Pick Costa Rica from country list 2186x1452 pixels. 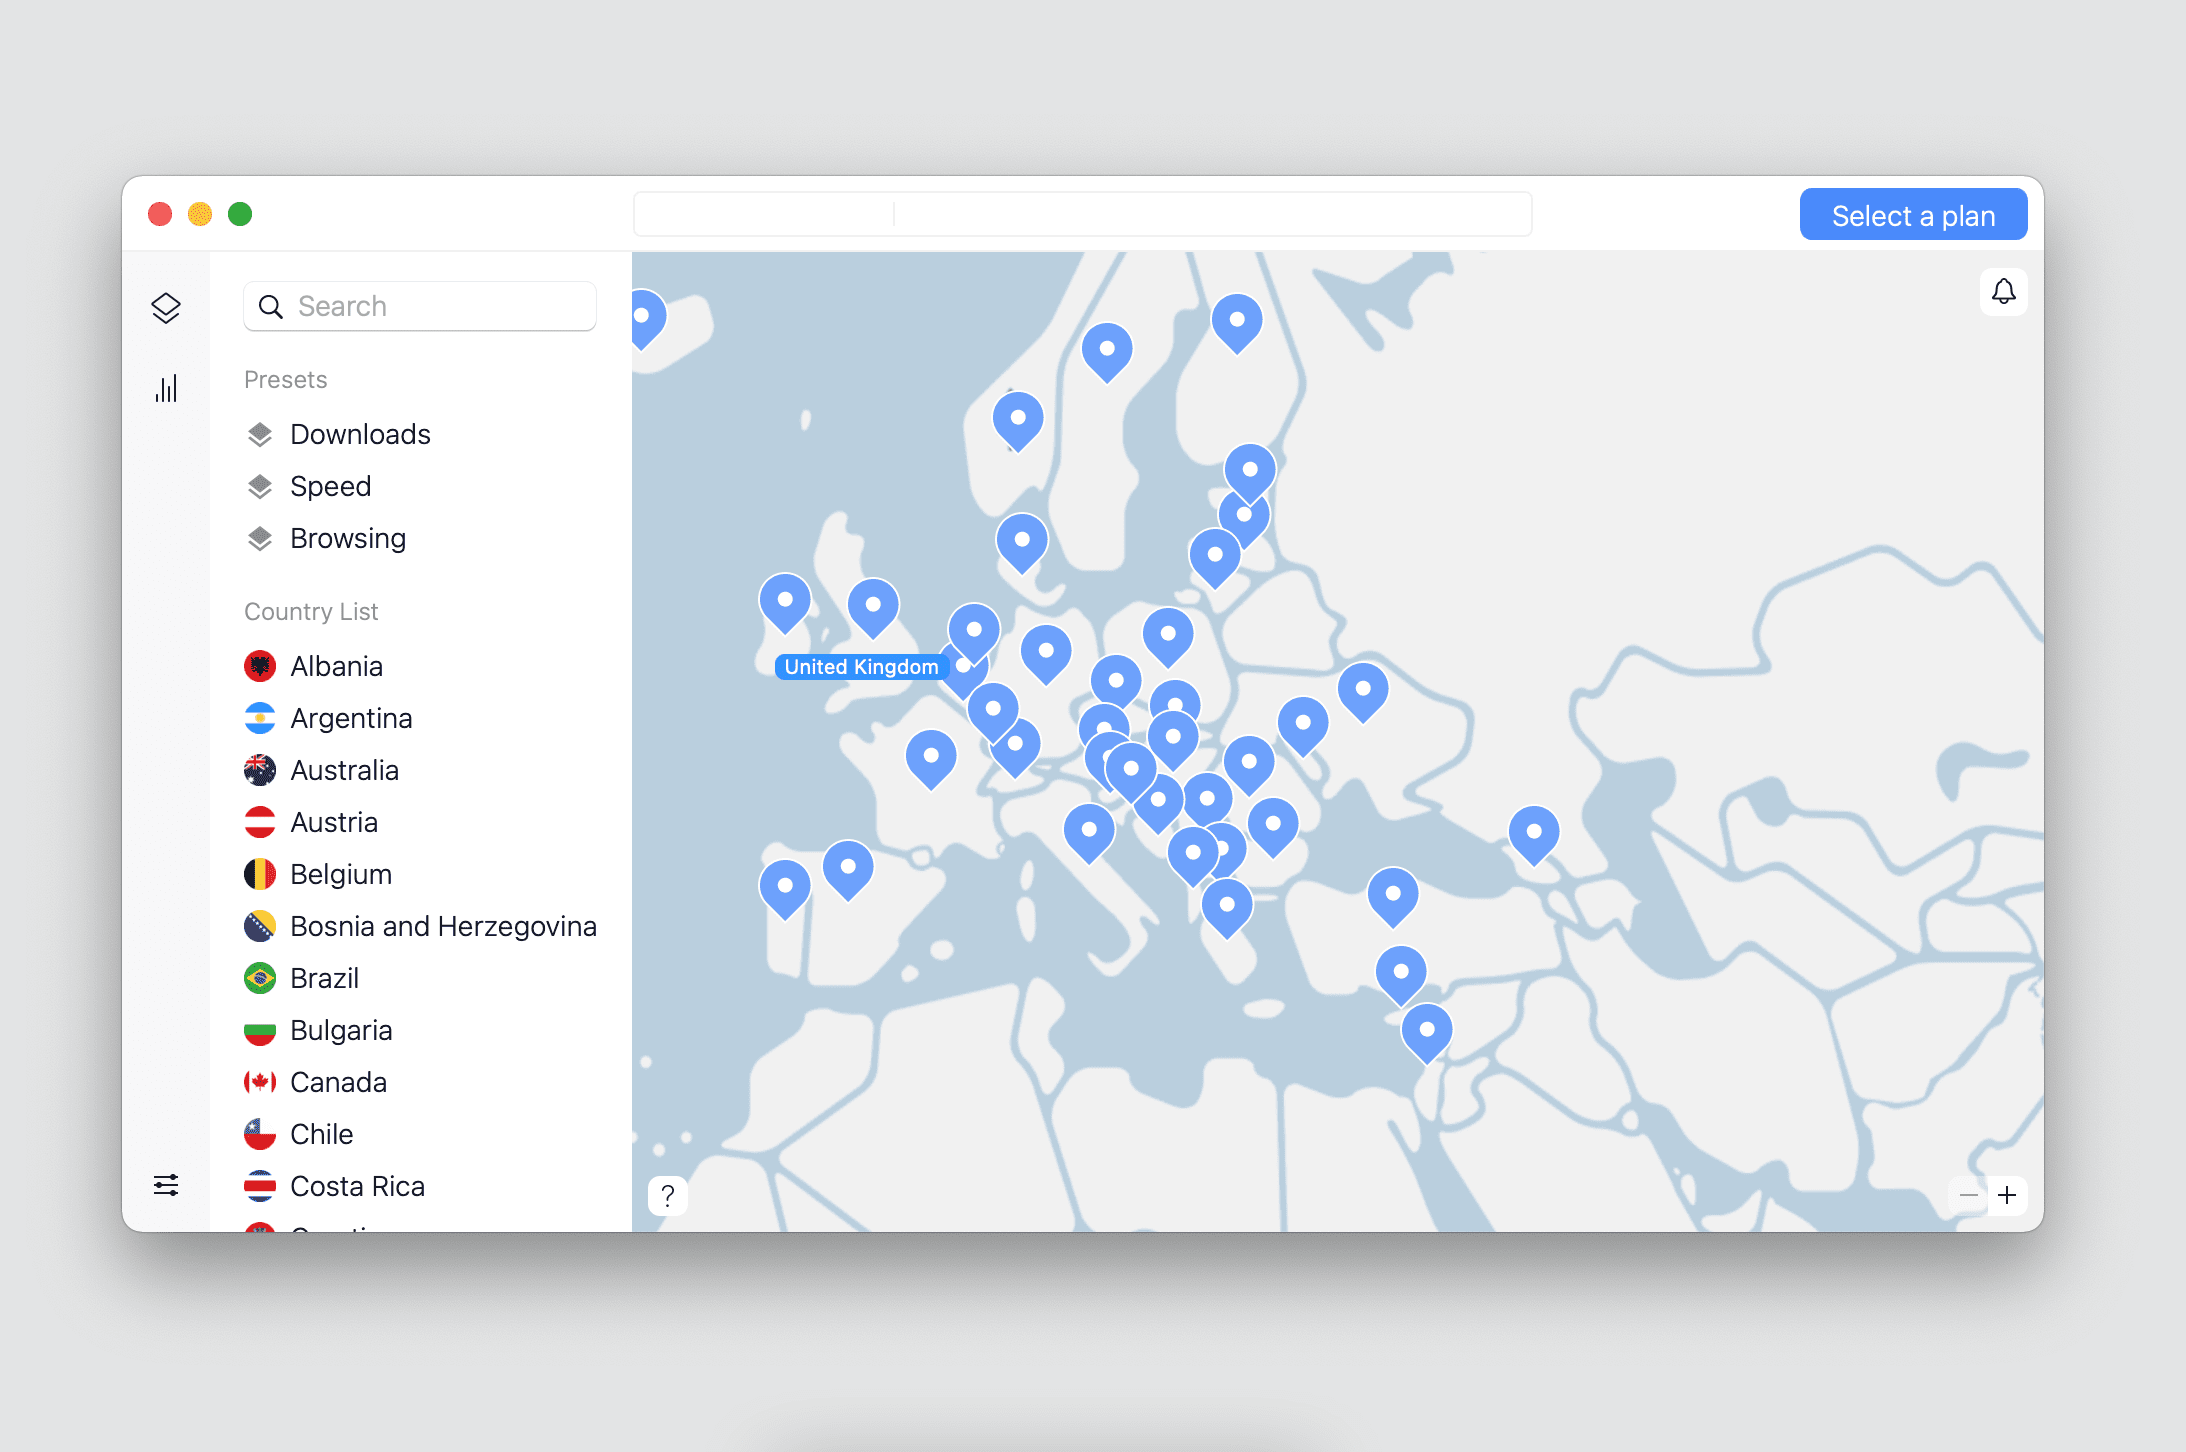tap(357, 1186)
